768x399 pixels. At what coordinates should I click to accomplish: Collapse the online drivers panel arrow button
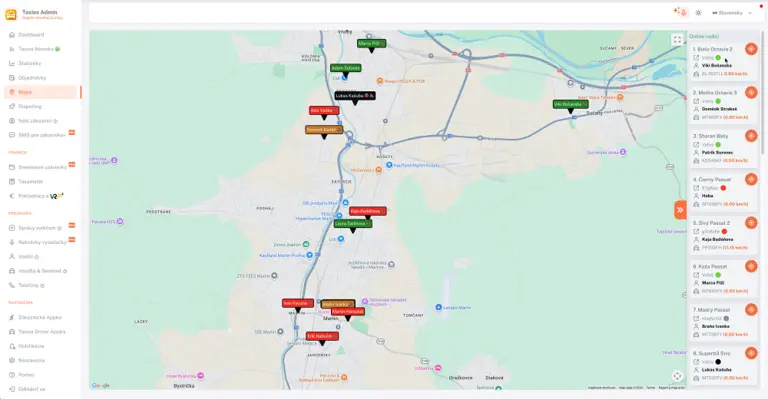(x=680, y=210)
